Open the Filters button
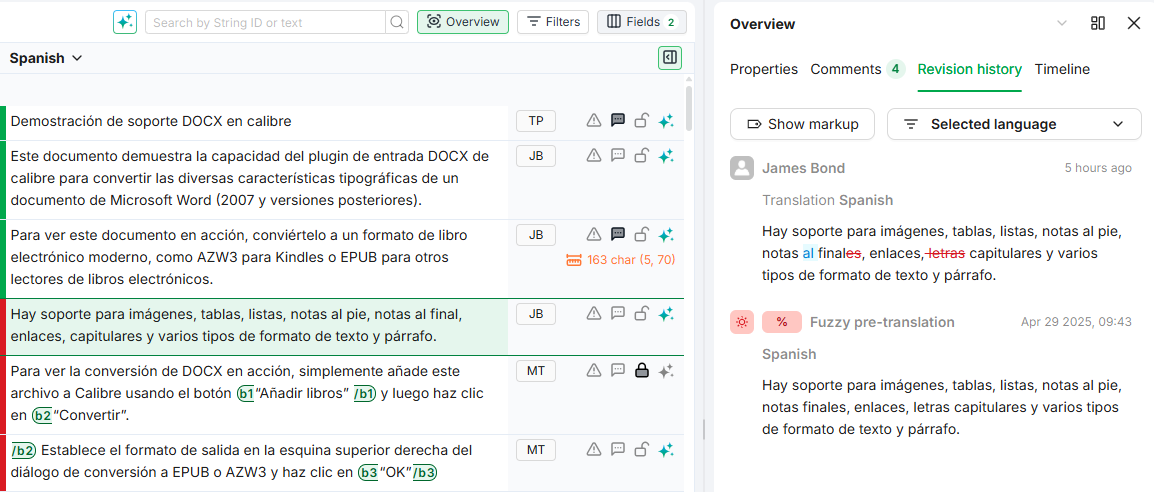Image resolution: width=1154 pixels, height=492 pixels. point(553,22)
